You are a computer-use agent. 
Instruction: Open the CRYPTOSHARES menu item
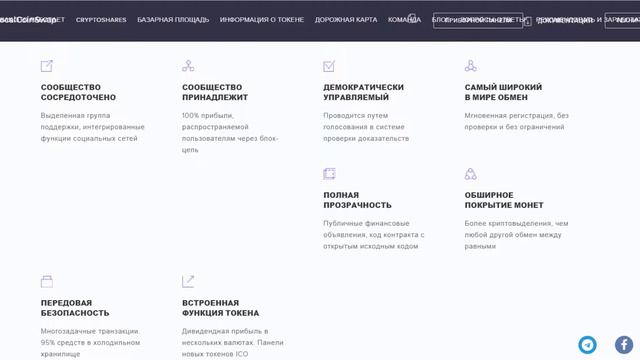[x=101, y=20]
